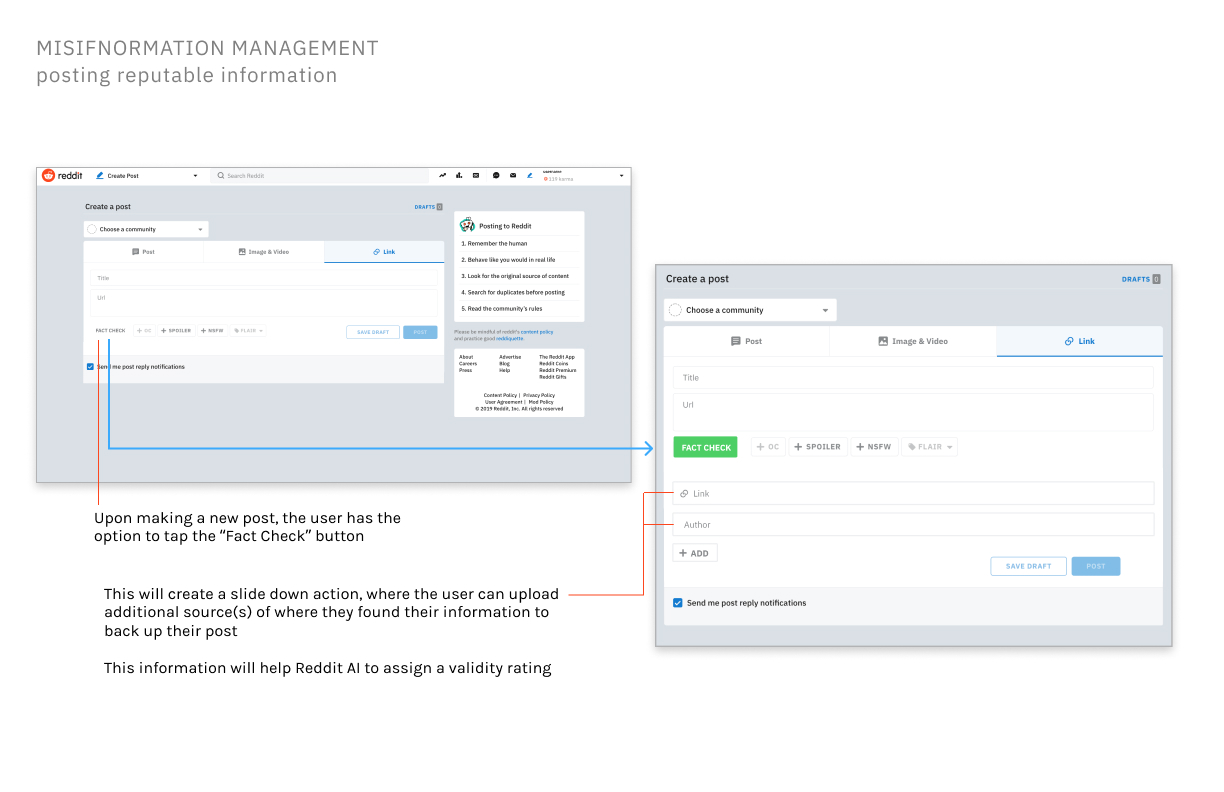The width and height of the screenshot is (1224, 792).
Task: Uncheck reply notifications checkbox in the enlarged panel
Action: coord(678,603)
